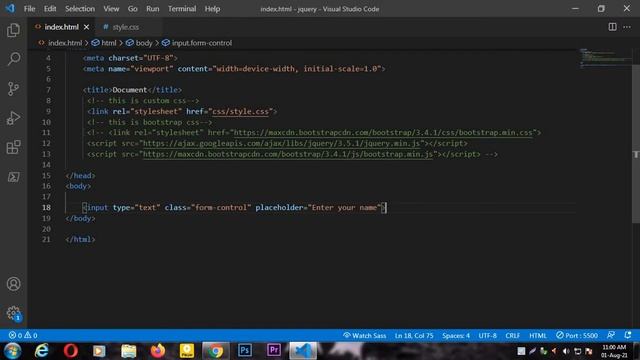Open the Terminal menu
This screenshot has width=640, height=360.
(x=182, y=9)
